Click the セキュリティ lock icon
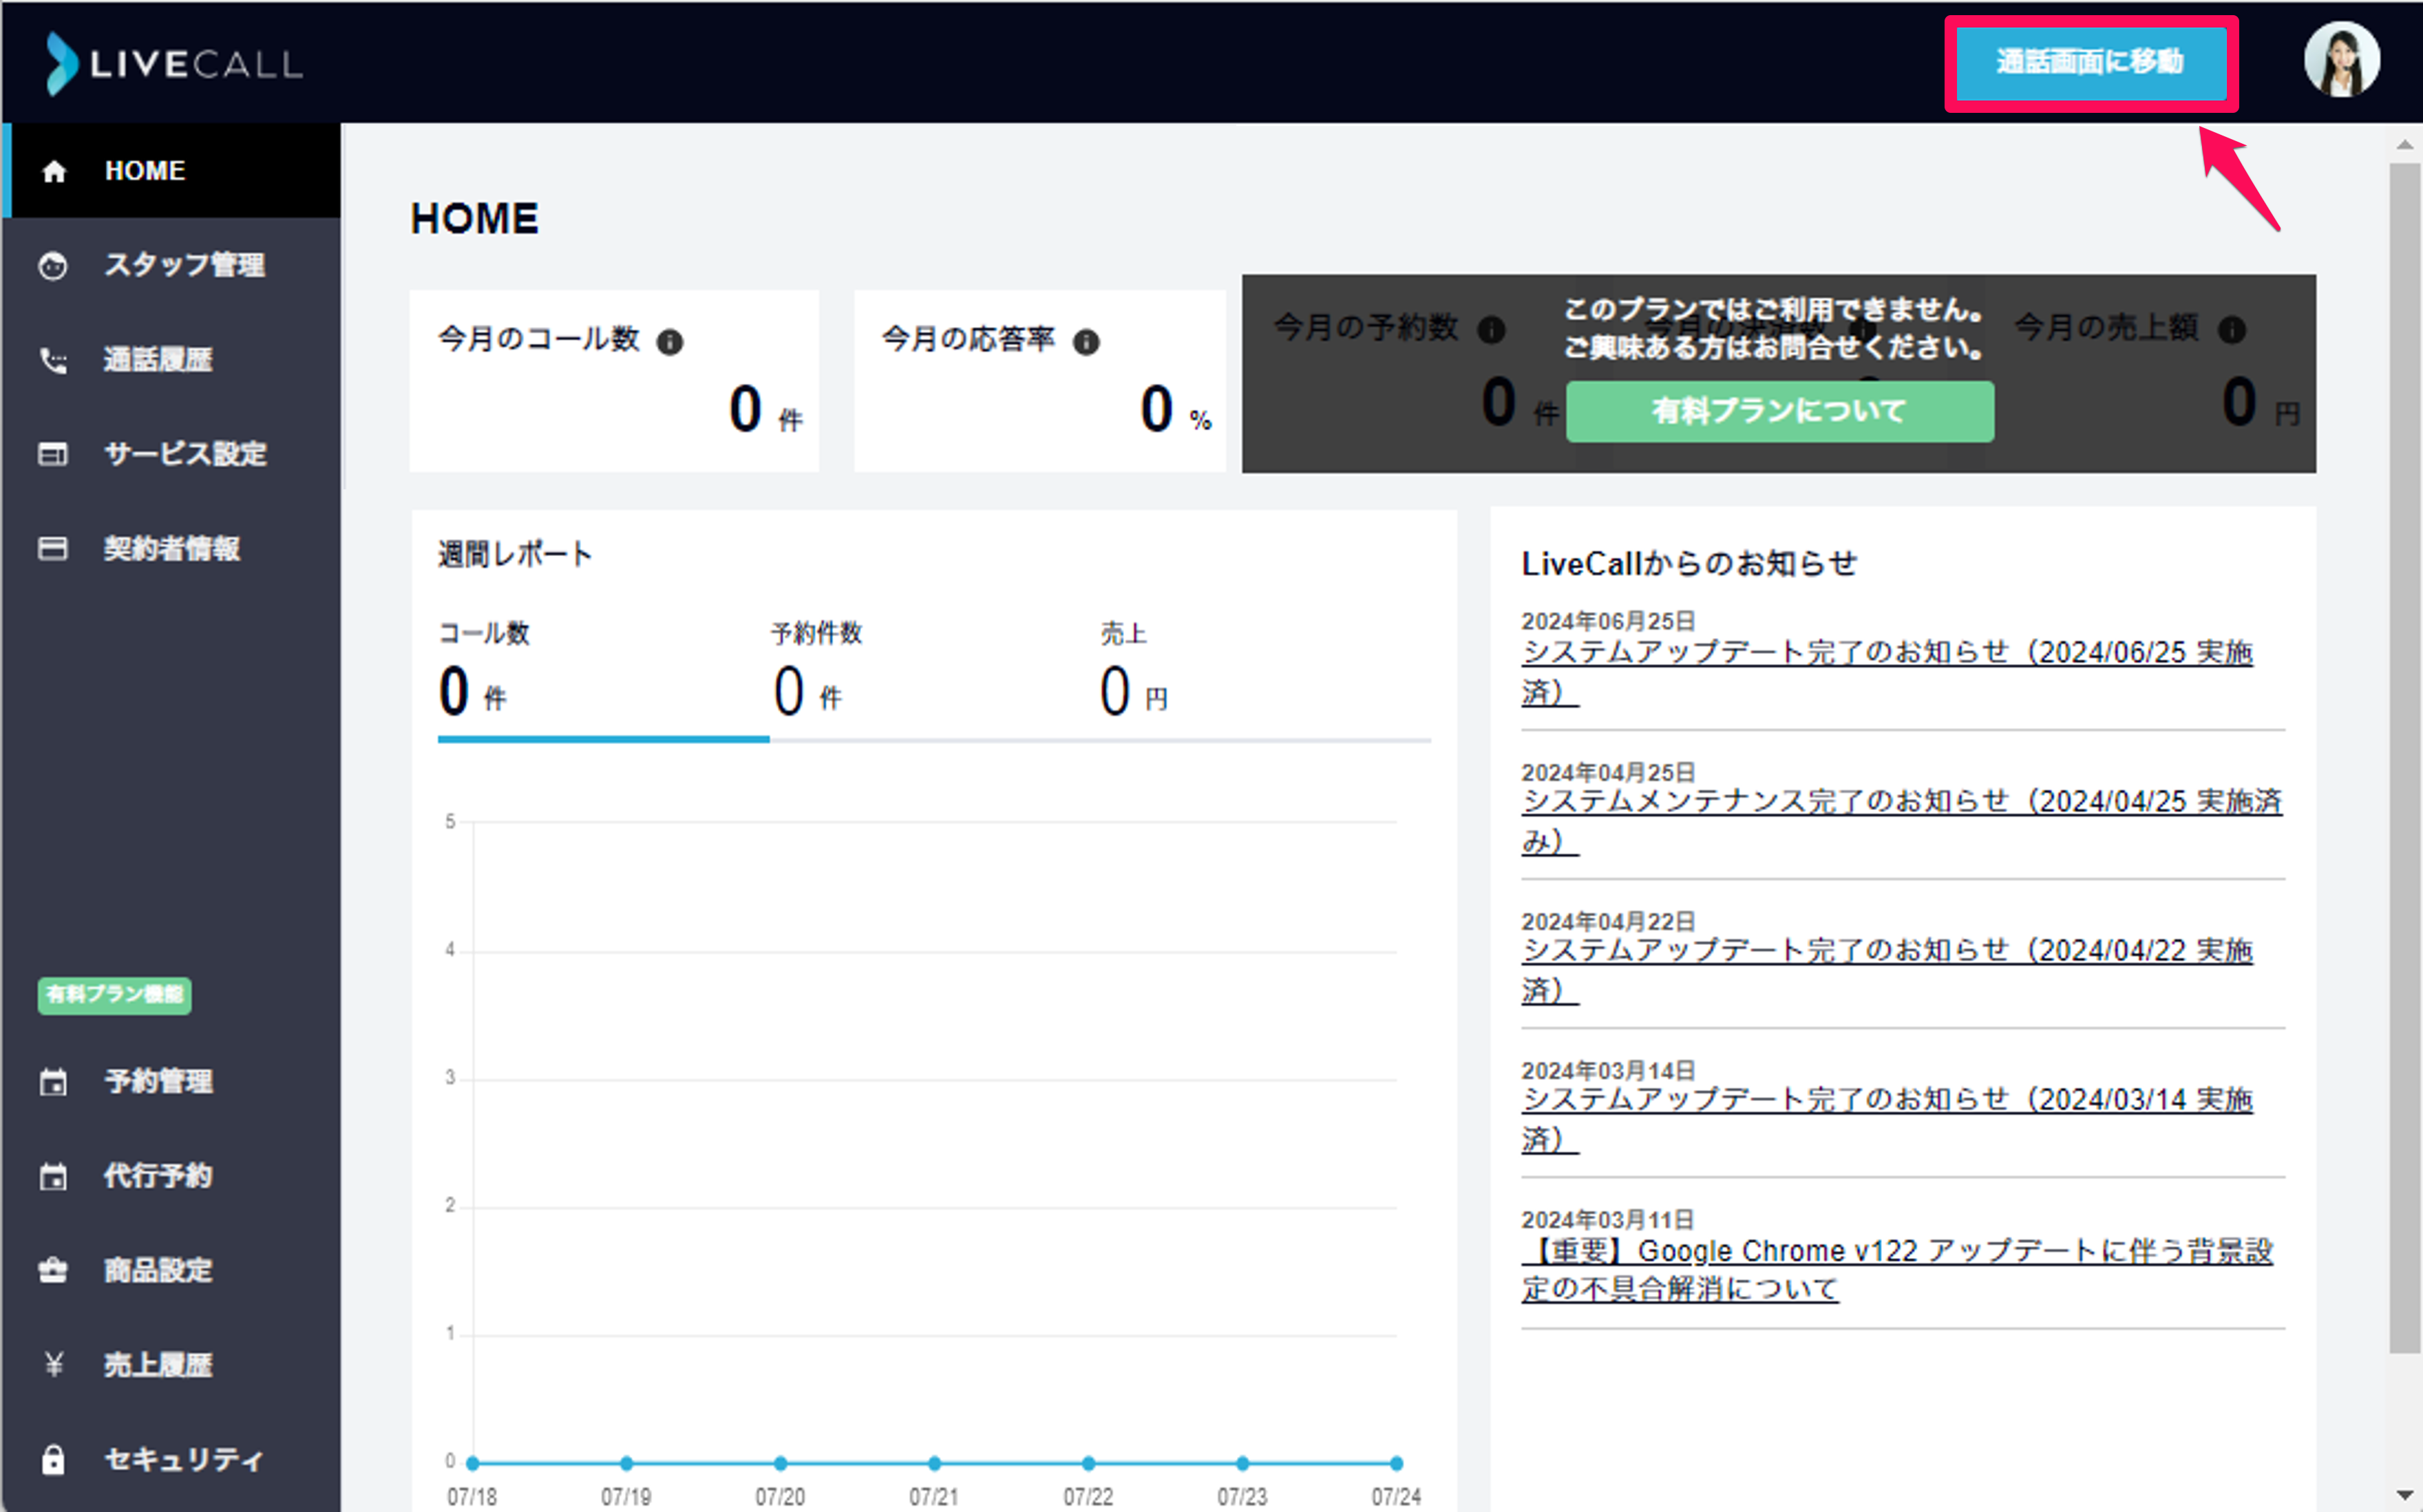Screen dimensions: 2423x1512 [x=53, y=1460]
